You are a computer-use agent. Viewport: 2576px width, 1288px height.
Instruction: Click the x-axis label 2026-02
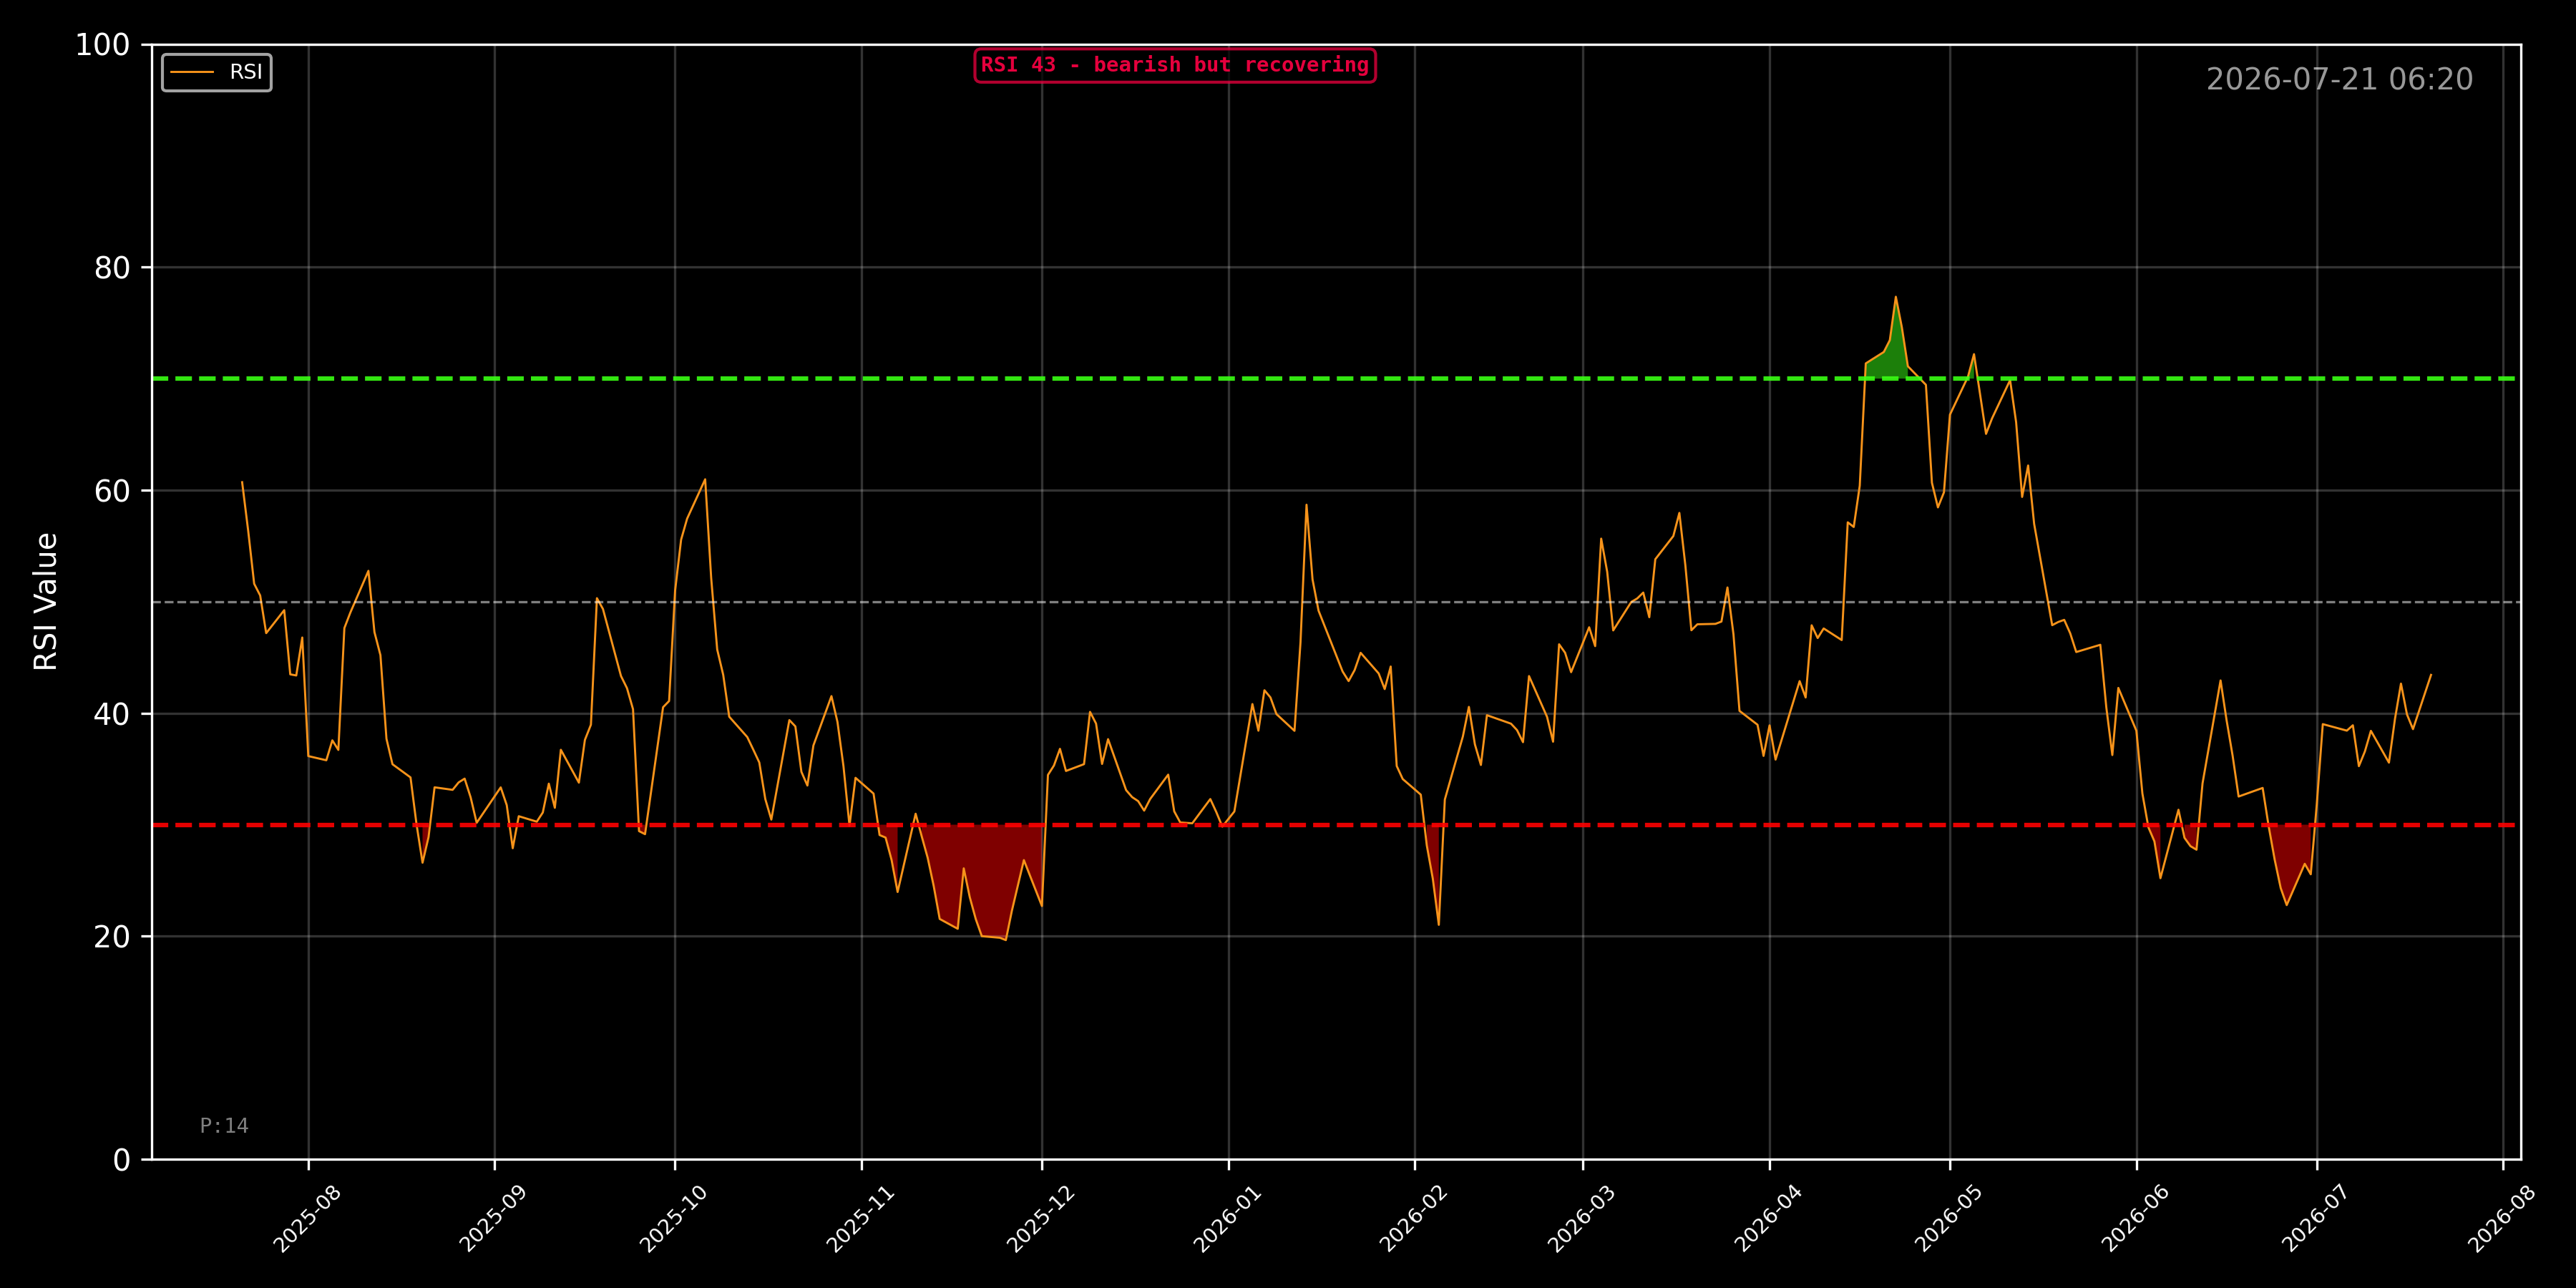point(1414,1218)
